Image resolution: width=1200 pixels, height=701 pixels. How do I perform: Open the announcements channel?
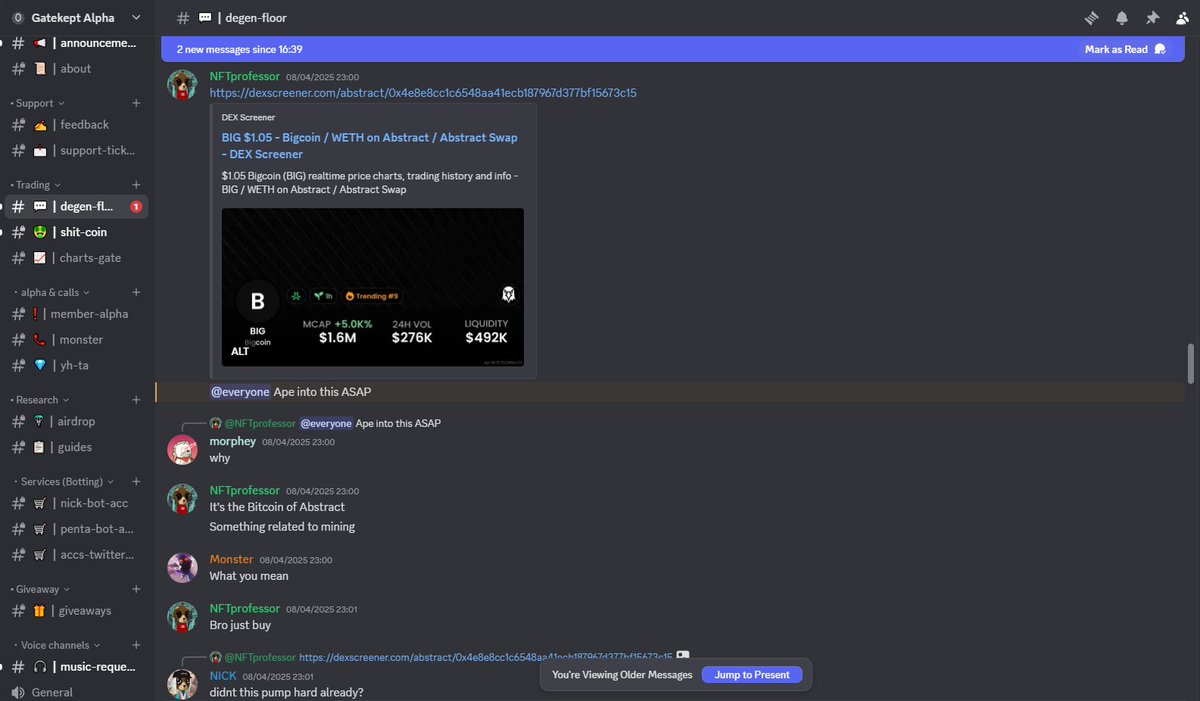pos(77,43)
